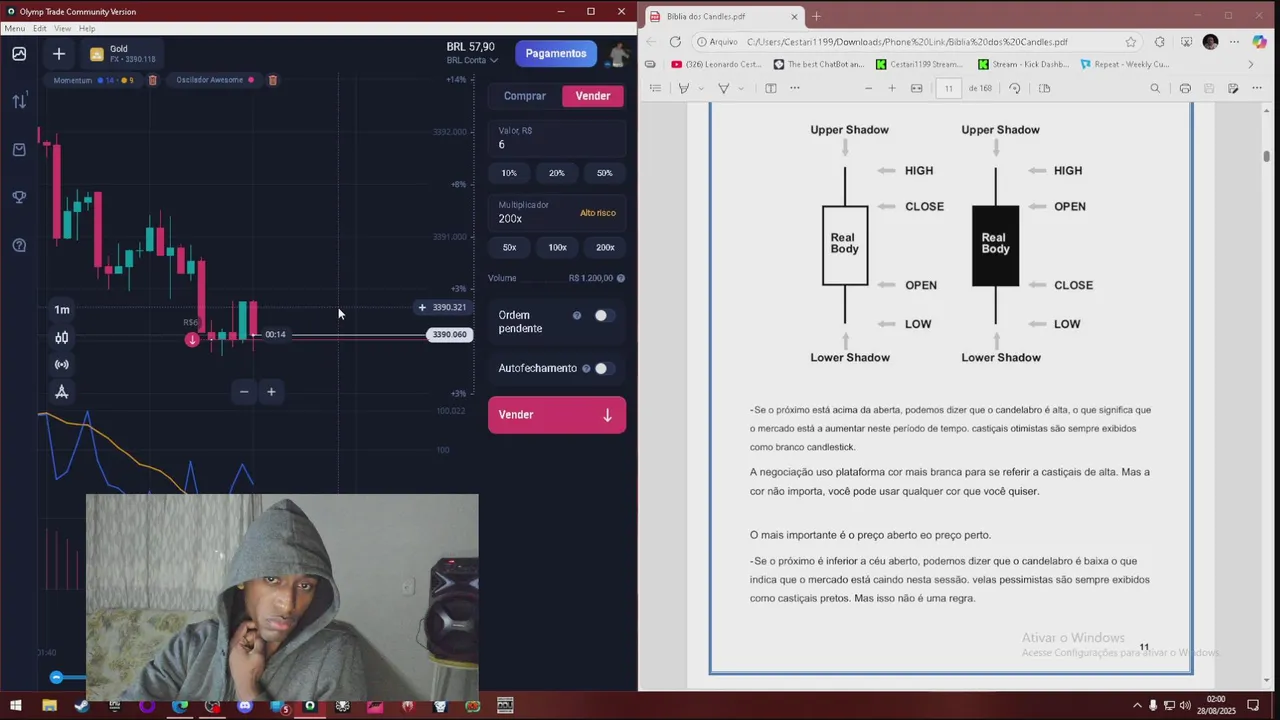Choose the 100x multiplier

[x=557, y=247]
